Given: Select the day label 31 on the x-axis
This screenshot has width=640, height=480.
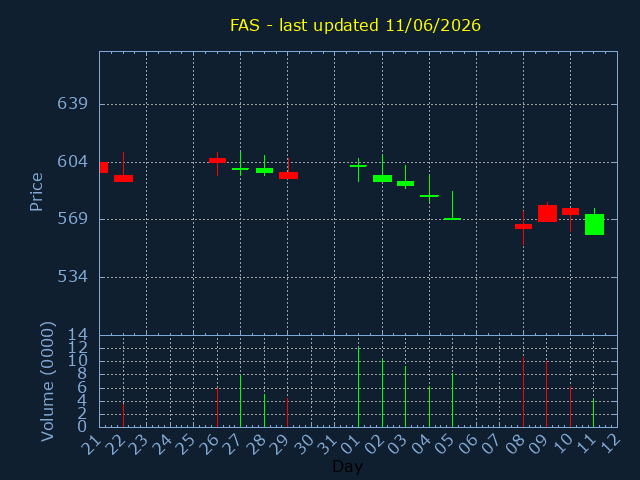Looking at the screenshot, I should tap(327, 444).
